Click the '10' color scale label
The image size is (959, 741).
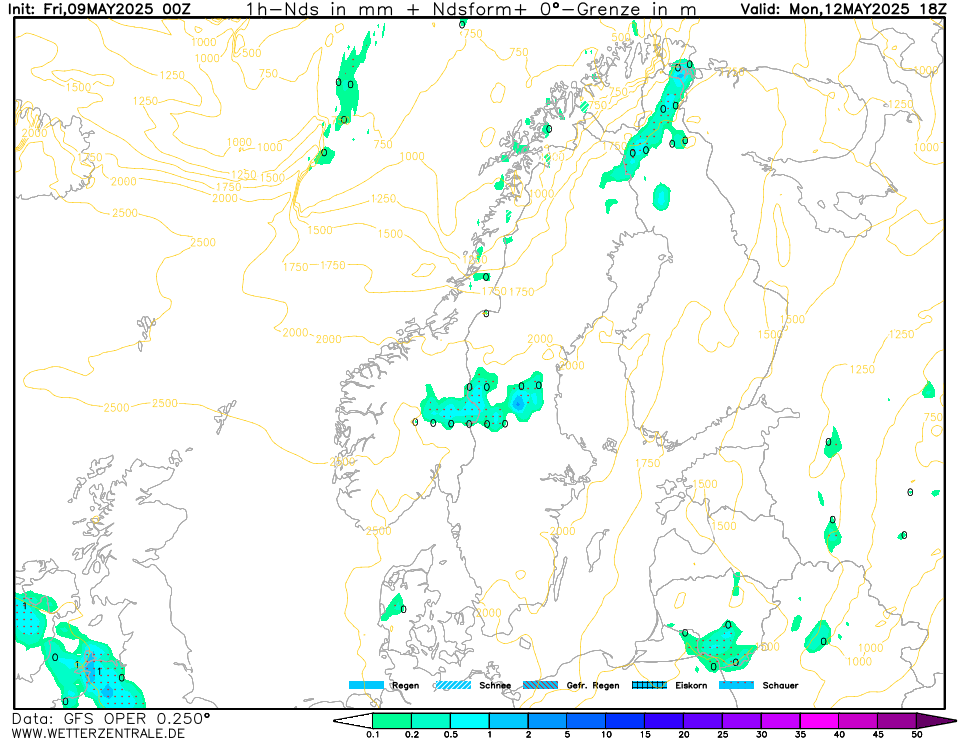pyautogui.click(x=606, y=735)
